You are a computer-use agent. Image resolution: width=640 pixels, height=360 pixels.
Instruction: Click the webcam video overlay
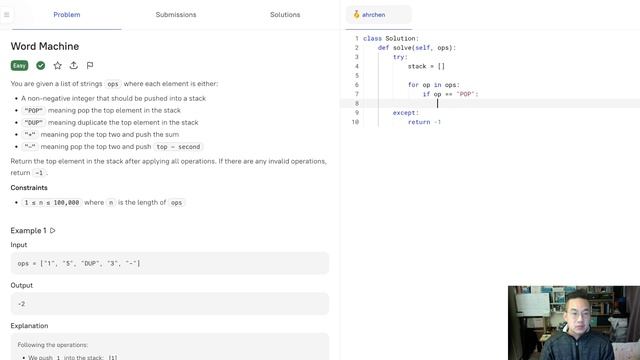[x=574, y=323]
